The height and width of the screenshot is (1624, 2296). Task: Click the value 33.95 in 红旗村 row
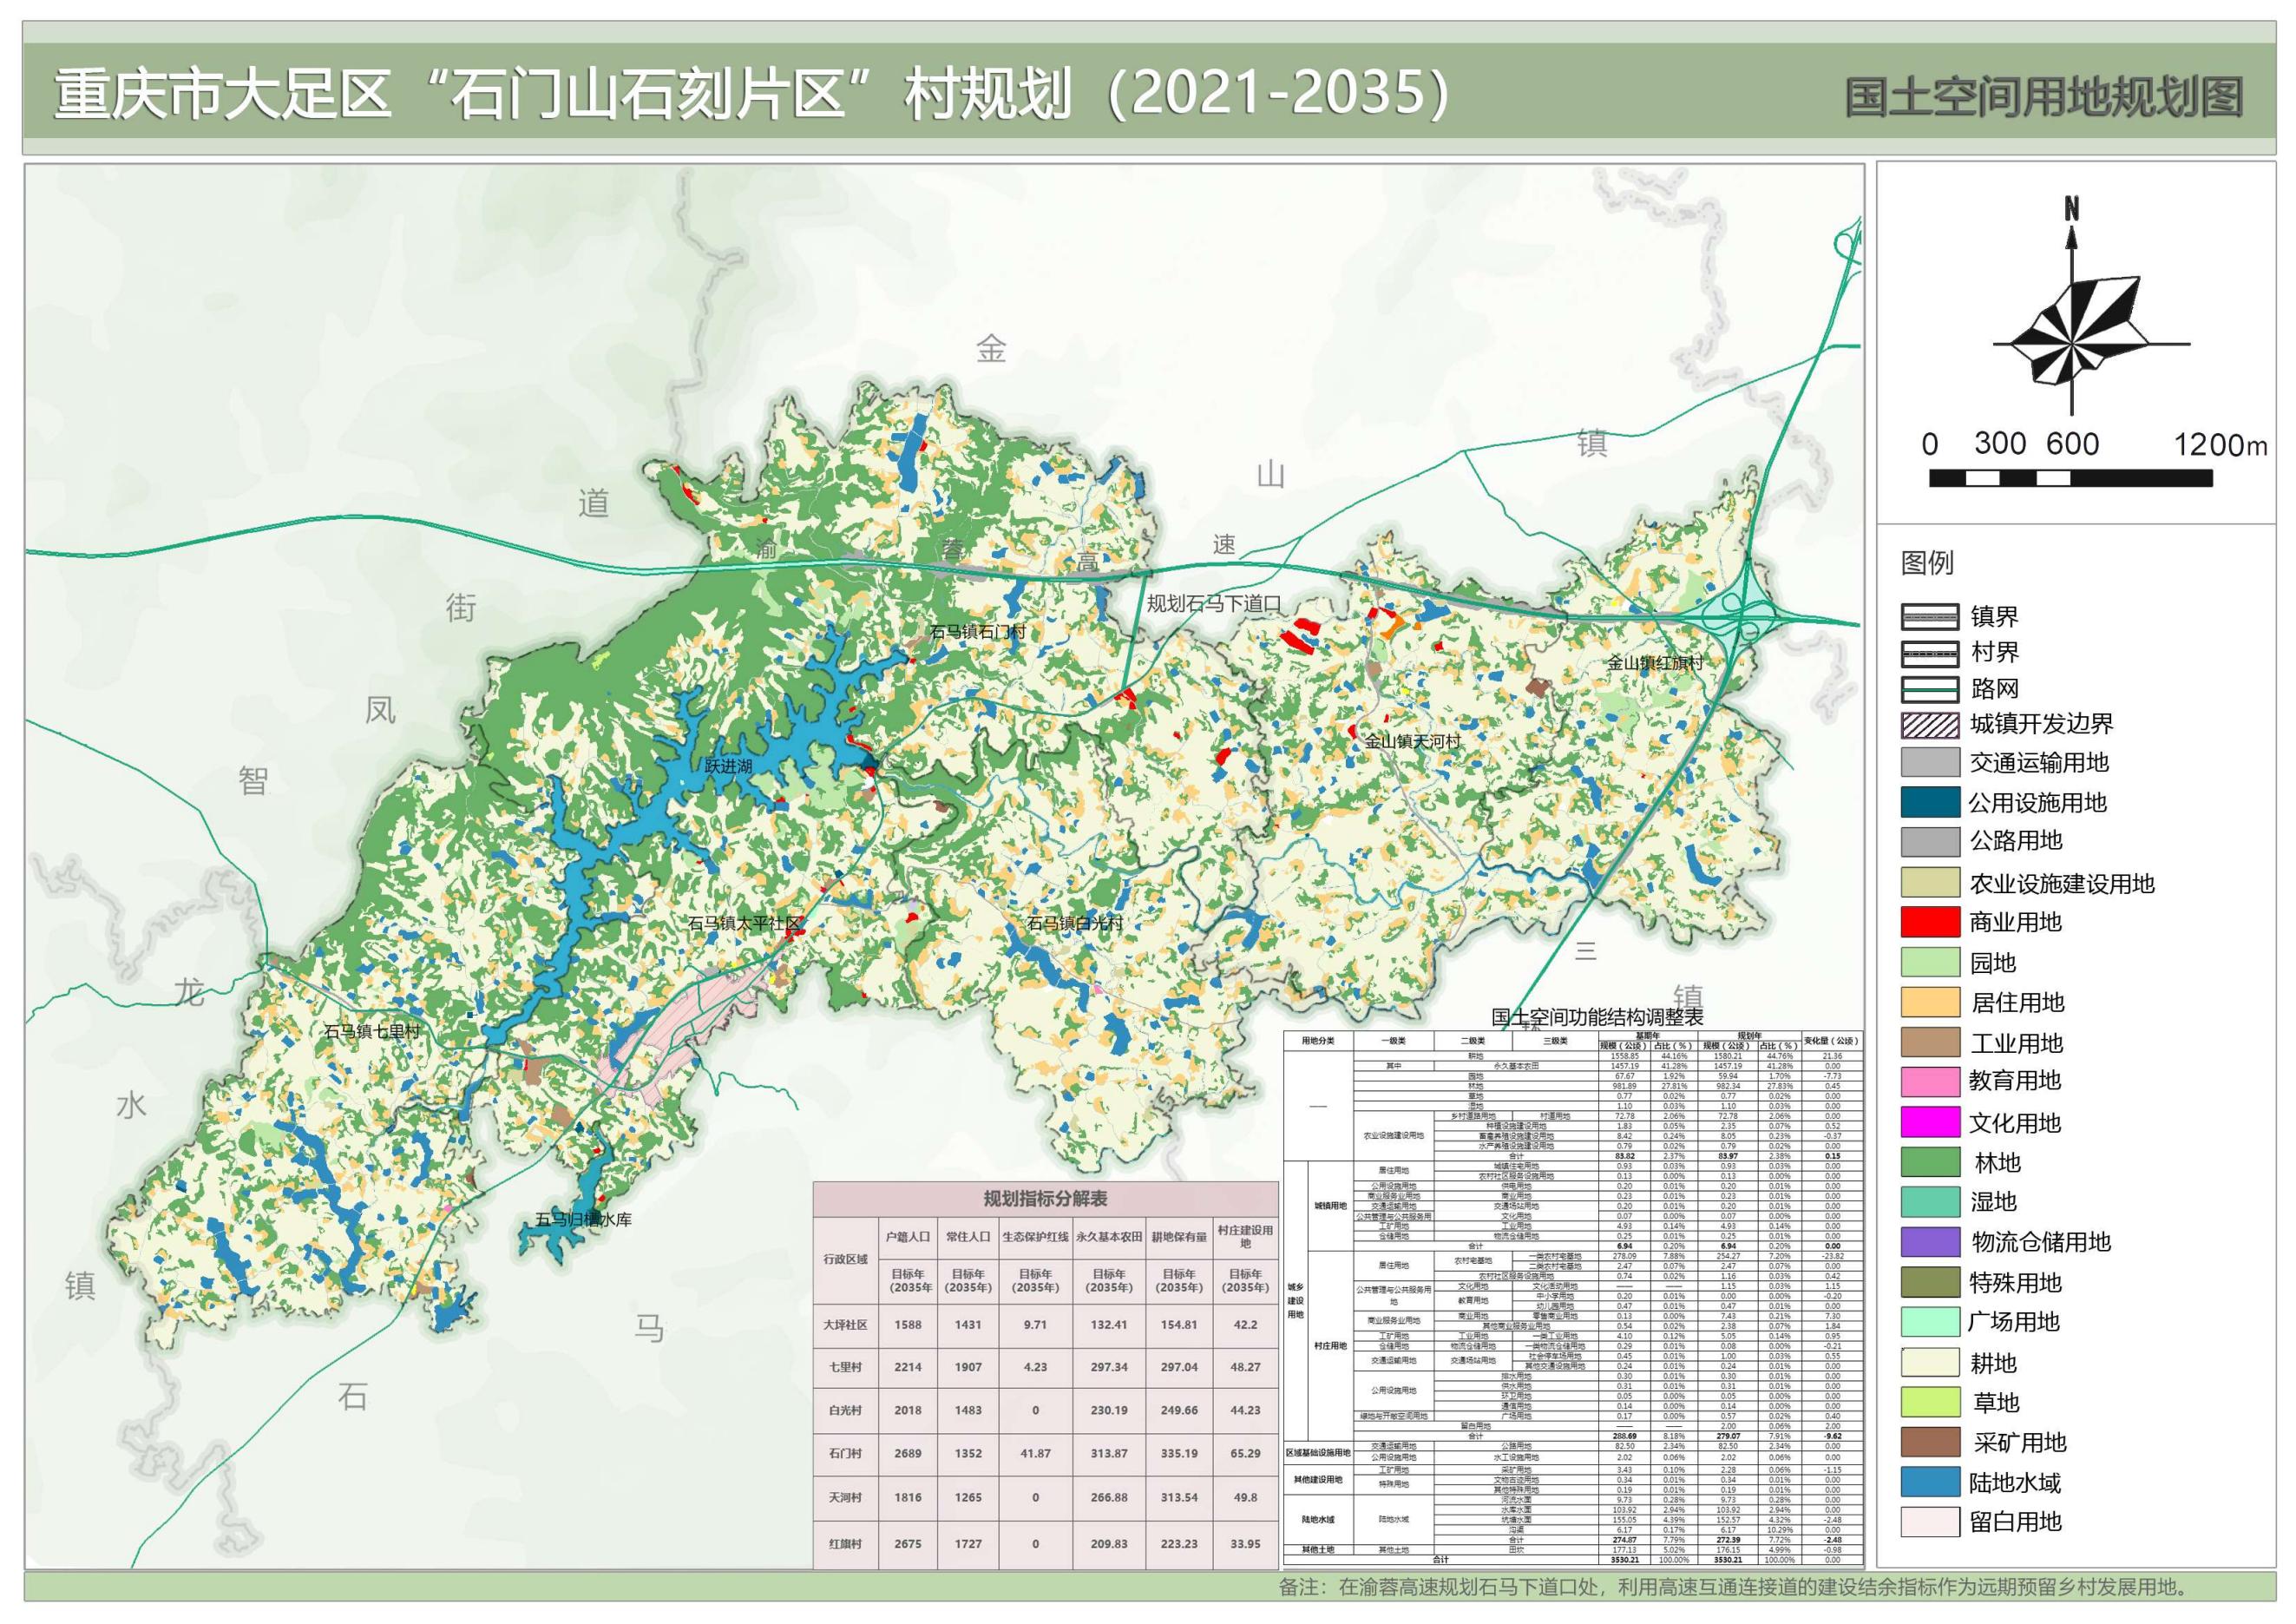click(x=1245, y=1544)
